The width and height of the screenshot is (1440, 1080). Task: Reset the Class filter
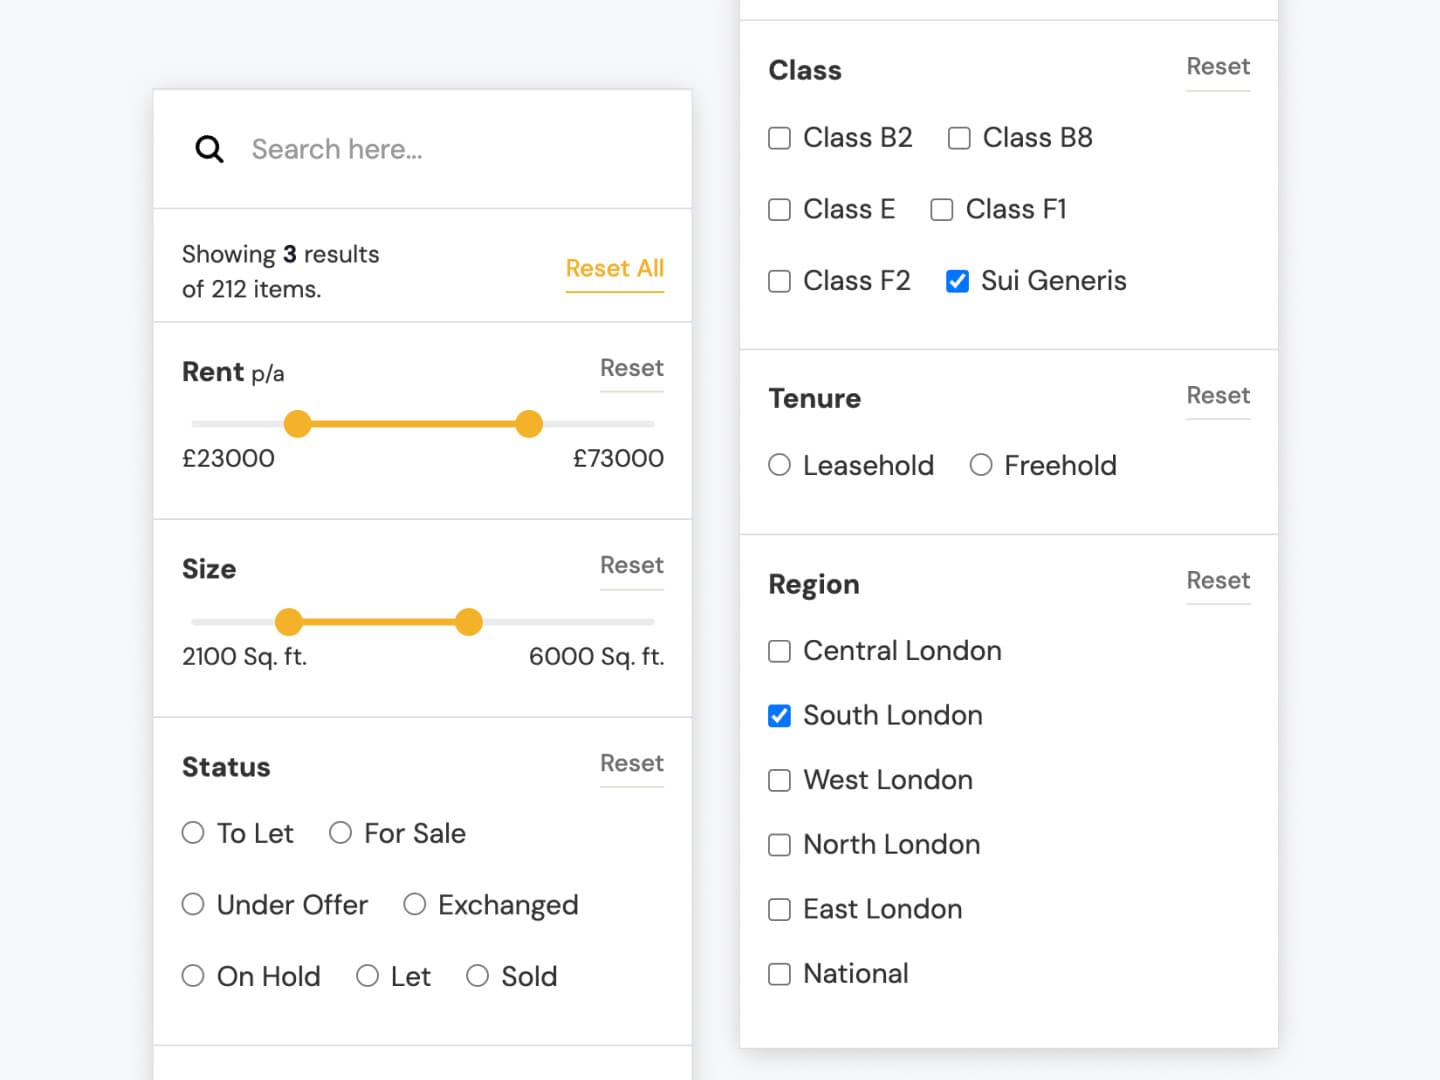click(1218, 66)
